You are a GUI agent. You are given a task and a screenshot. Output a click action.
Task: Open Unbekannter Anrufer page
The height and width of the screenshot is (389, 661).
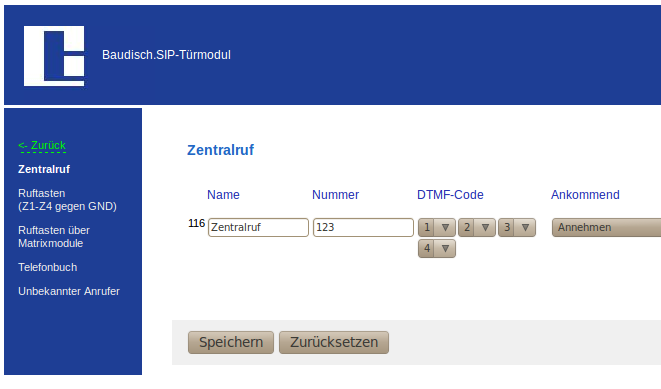pyautogui.click(x=69, y=291)
